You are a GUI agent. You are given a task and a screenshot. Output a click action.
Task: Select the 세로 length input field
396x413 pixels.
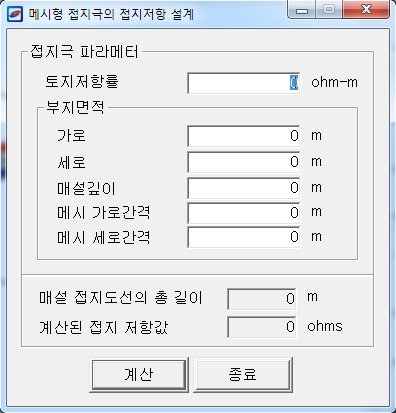244,162
